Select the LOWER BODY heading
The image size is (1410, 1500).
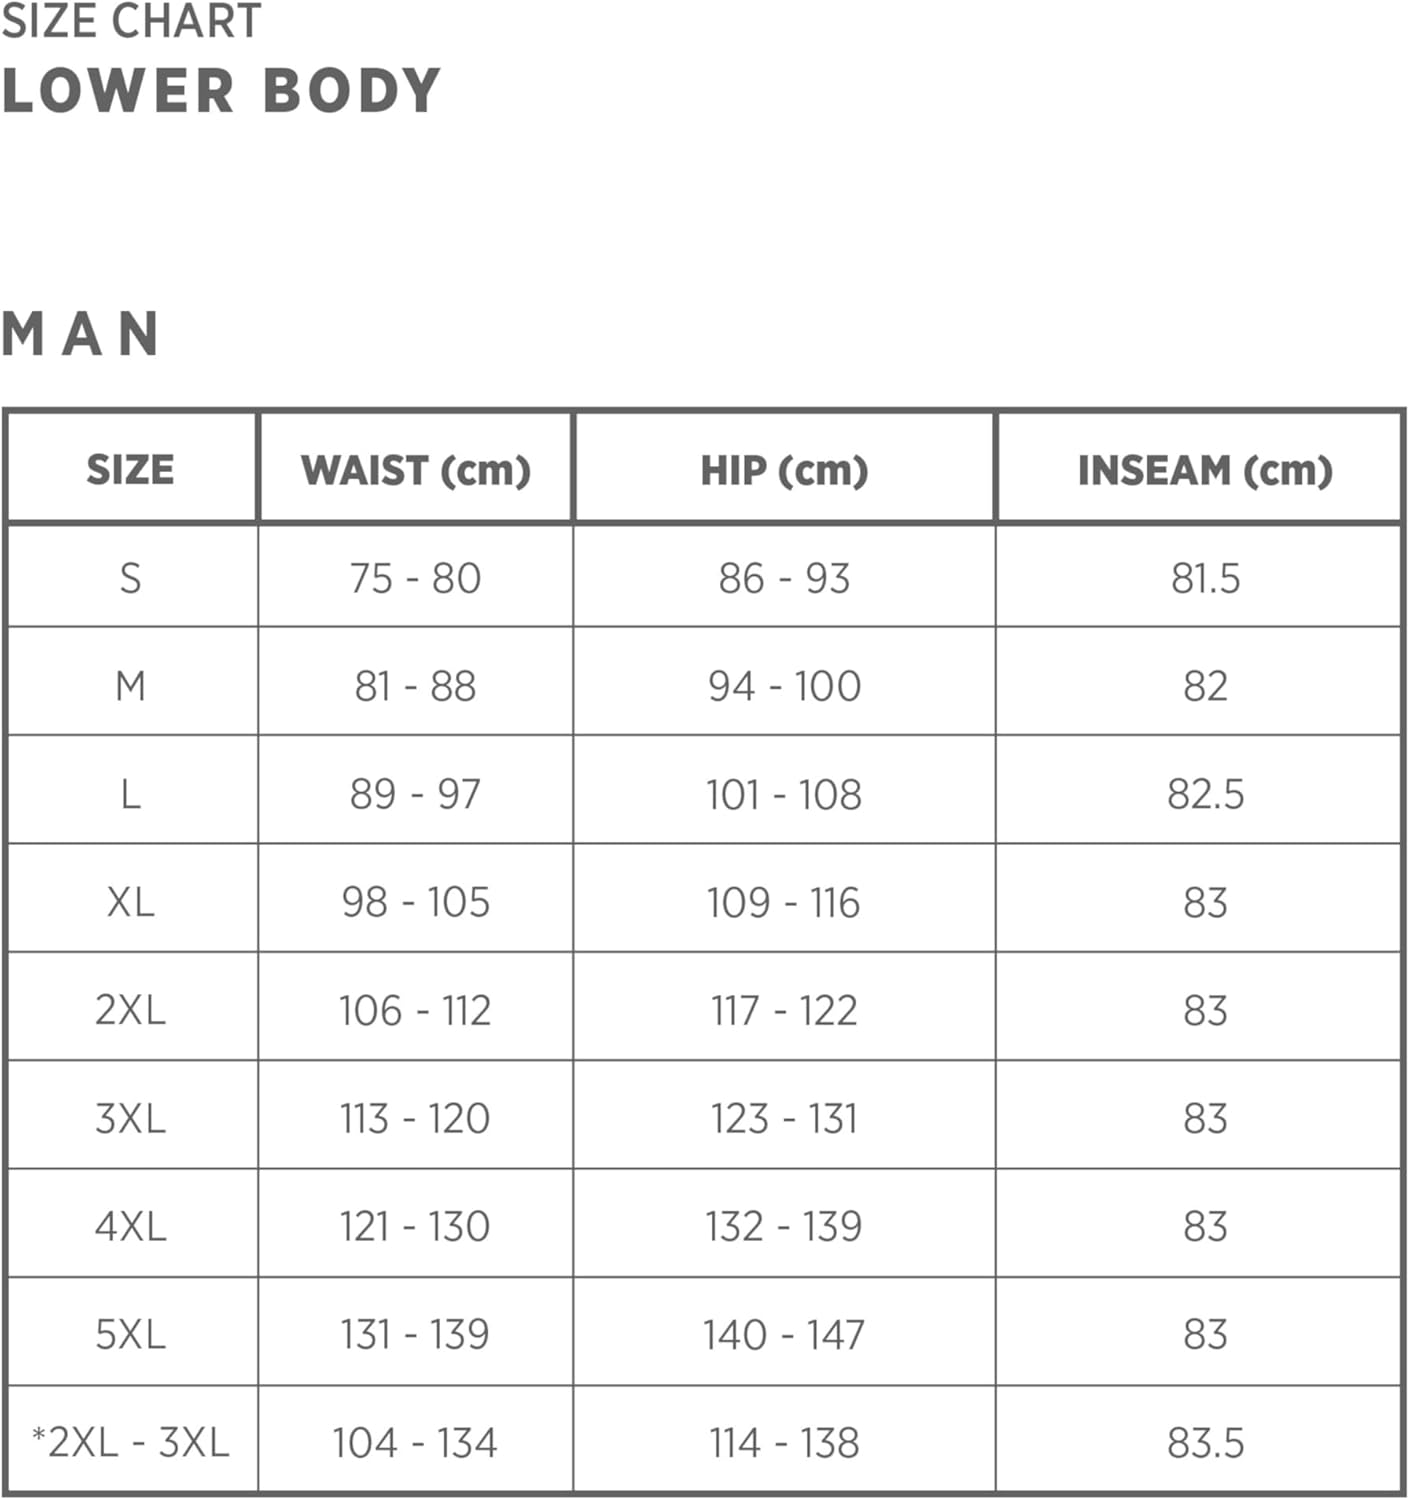pos(221,91)
